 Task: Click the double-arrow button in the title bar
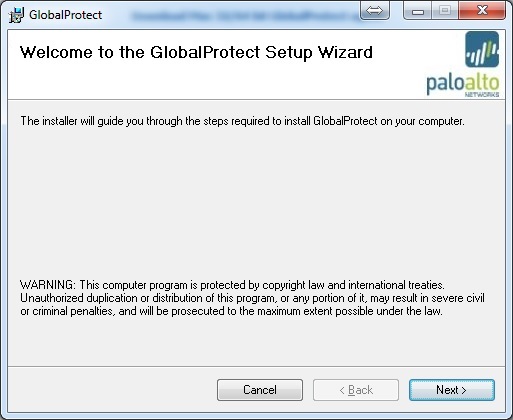(375, 11)
